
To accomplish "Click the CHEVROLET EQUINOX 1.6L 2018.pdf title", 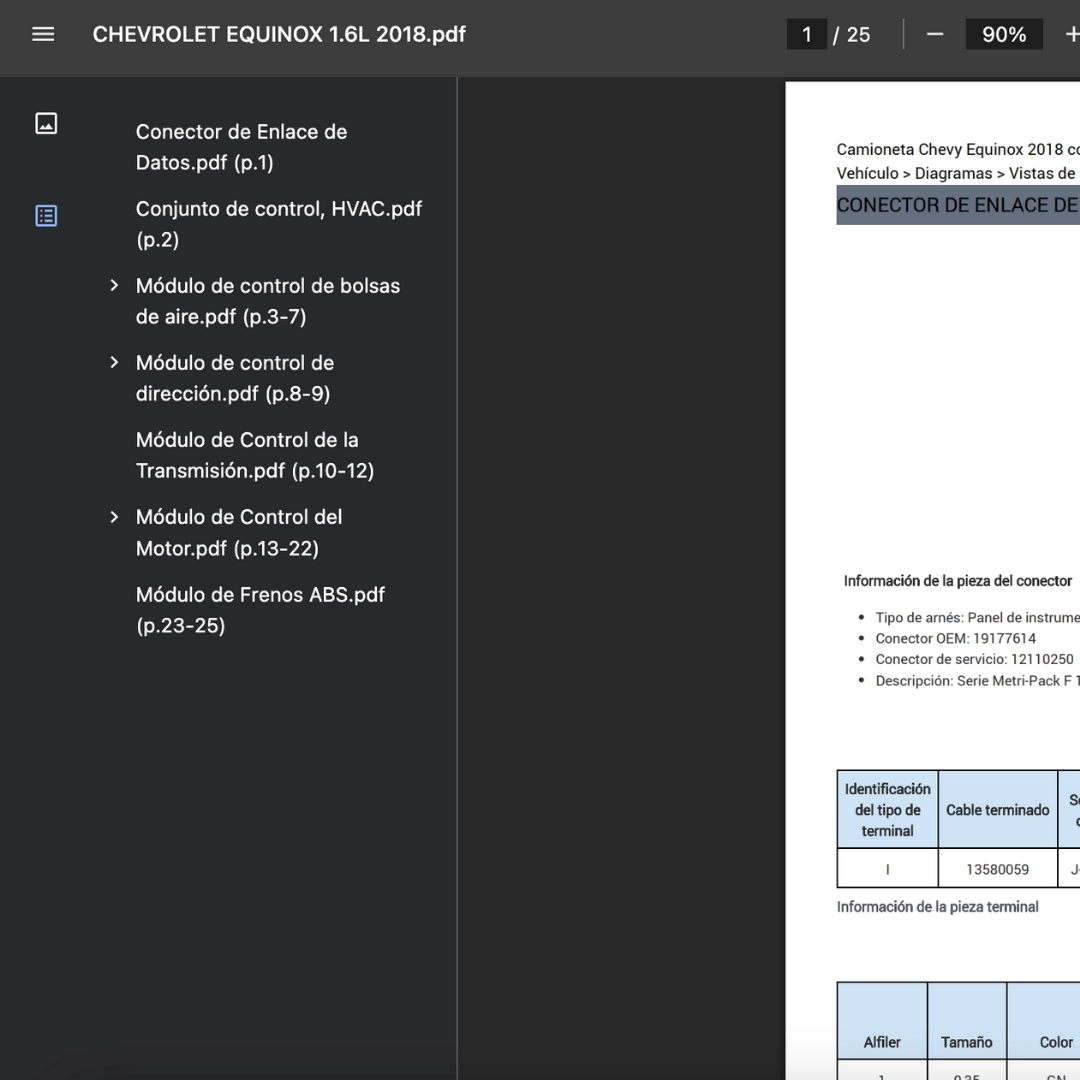I will (x=279, y=34).
